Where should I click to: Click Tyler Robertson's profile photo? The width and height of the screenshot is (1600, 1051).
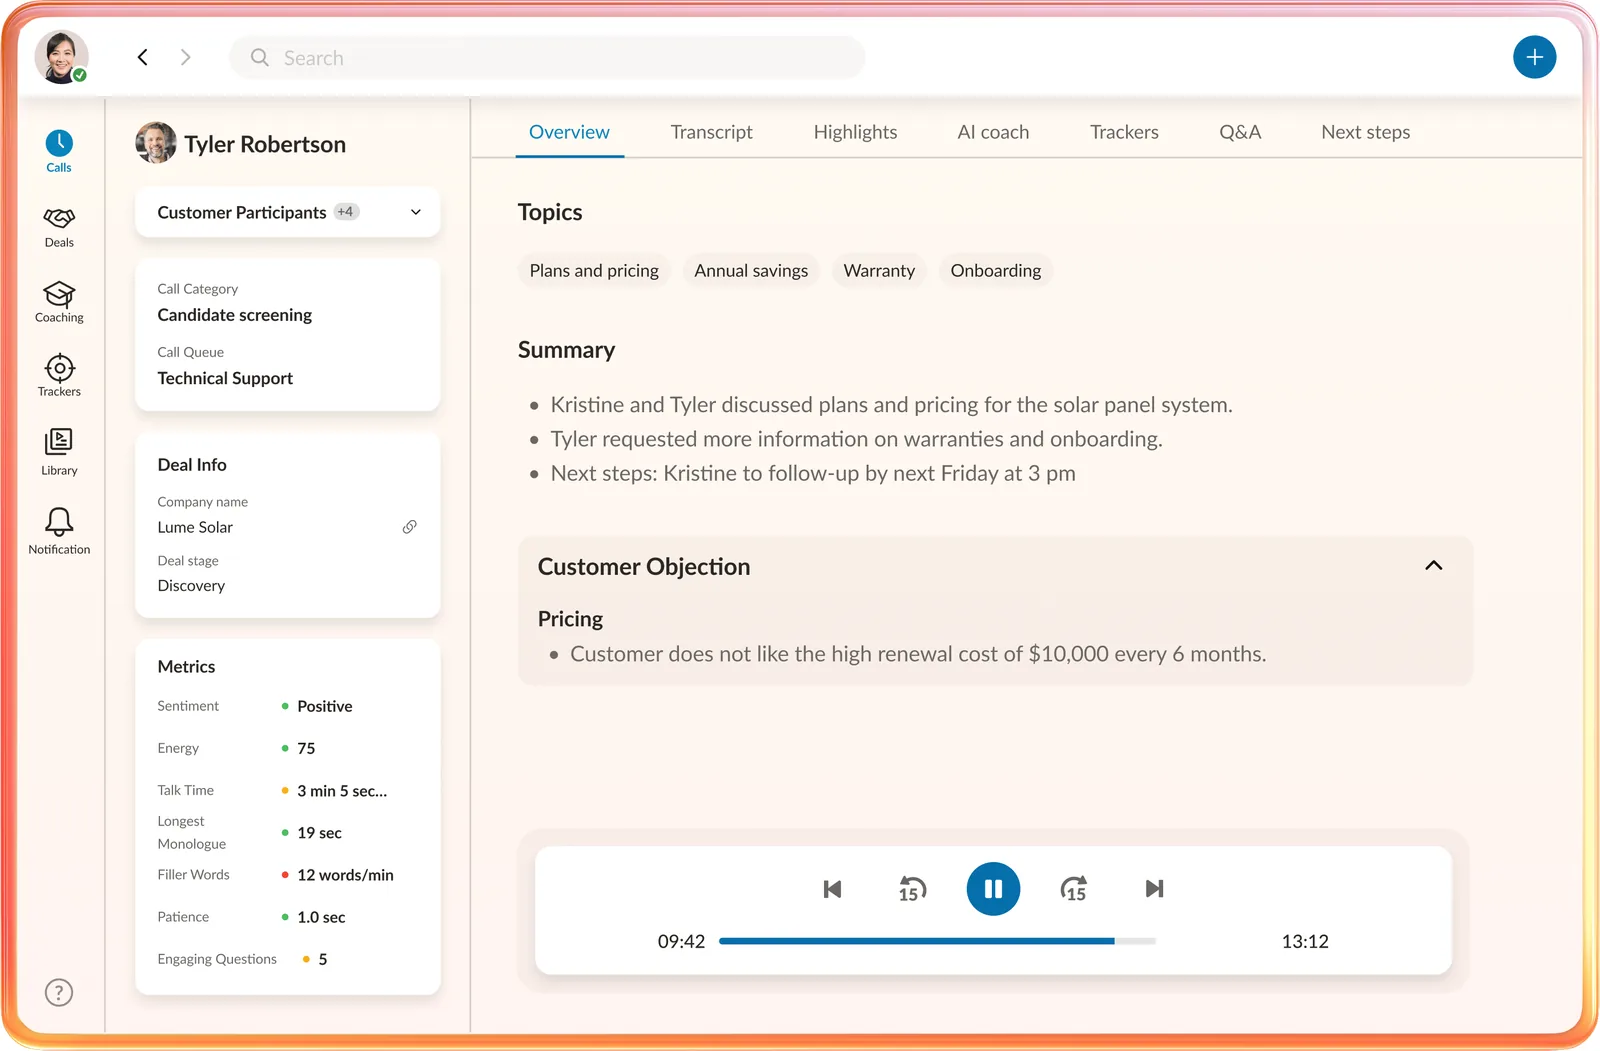click(x=156, y=143)
